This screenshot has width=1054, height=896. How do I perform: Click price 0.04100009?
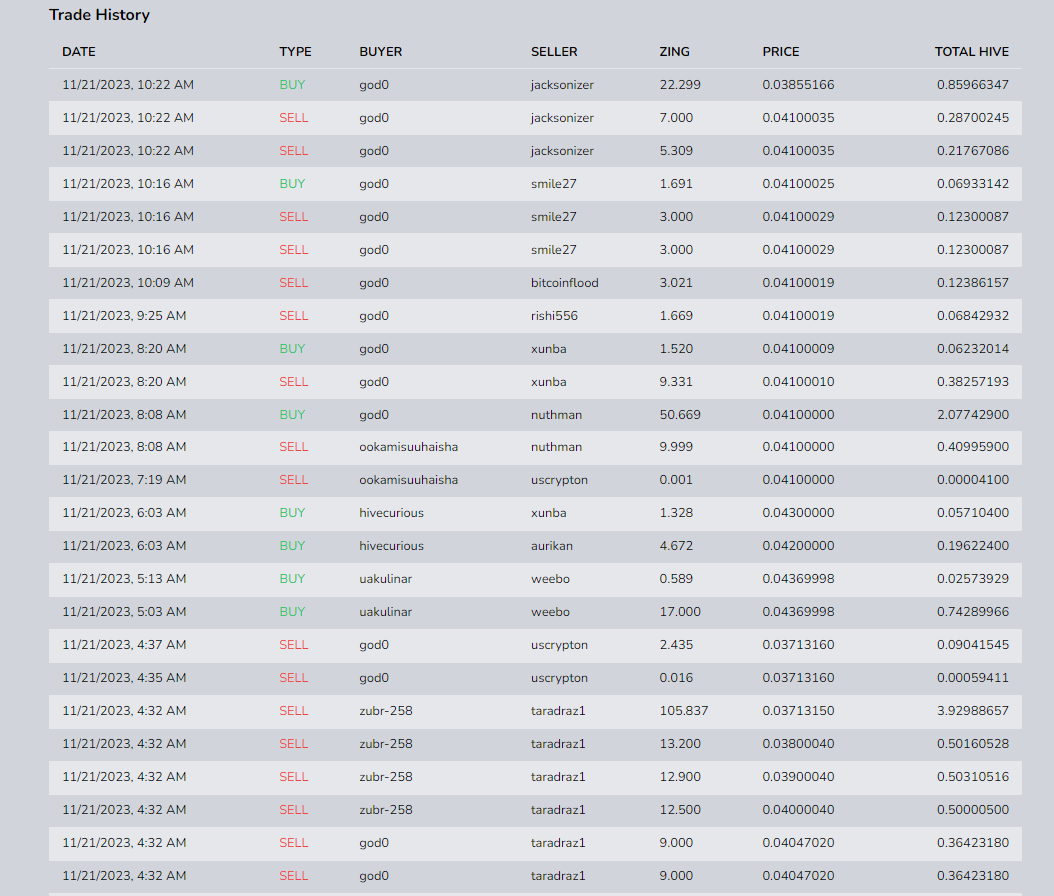tap(798, 349)
